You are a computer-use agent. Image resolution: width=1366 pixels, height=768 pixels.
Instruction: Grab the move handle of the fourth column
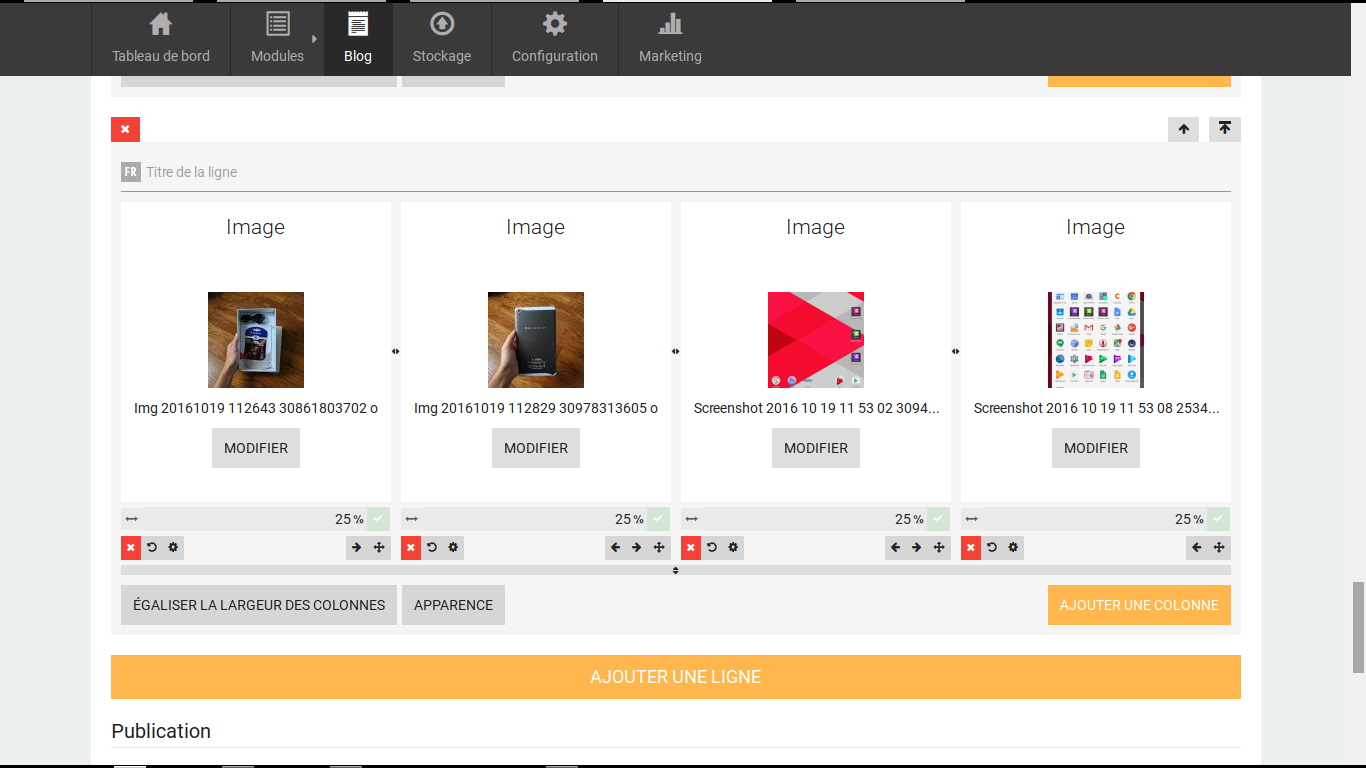[x=1219, y=548]
